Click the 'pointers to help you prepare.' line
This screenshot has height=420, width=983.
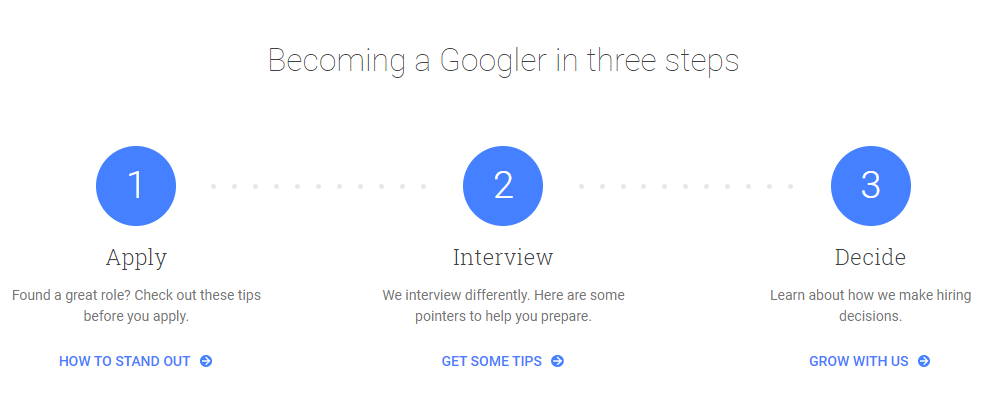503,316
